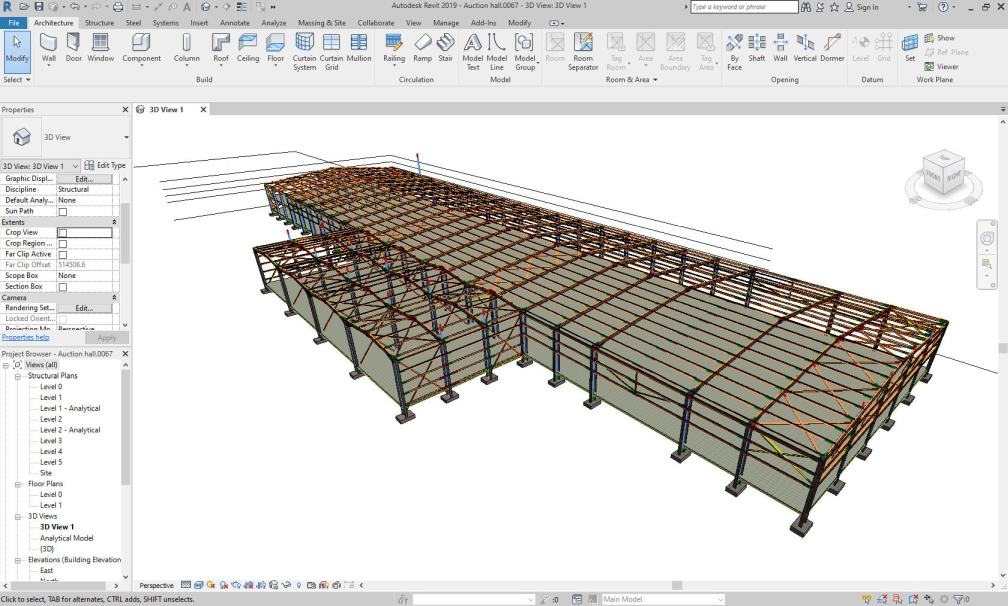Select the Door tool

[73, 48]
